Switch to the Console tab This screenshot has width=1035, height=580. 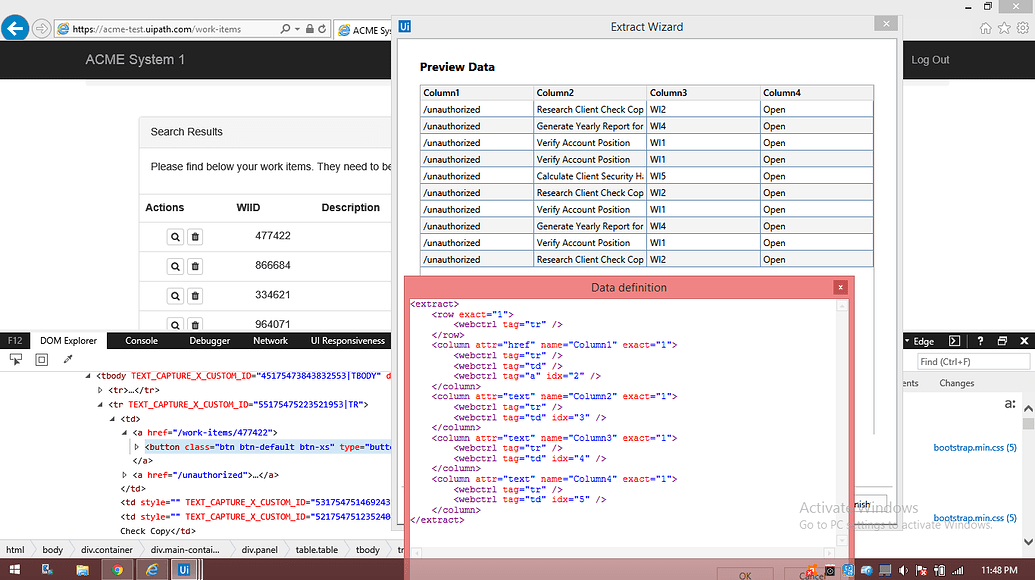point(140,340)
